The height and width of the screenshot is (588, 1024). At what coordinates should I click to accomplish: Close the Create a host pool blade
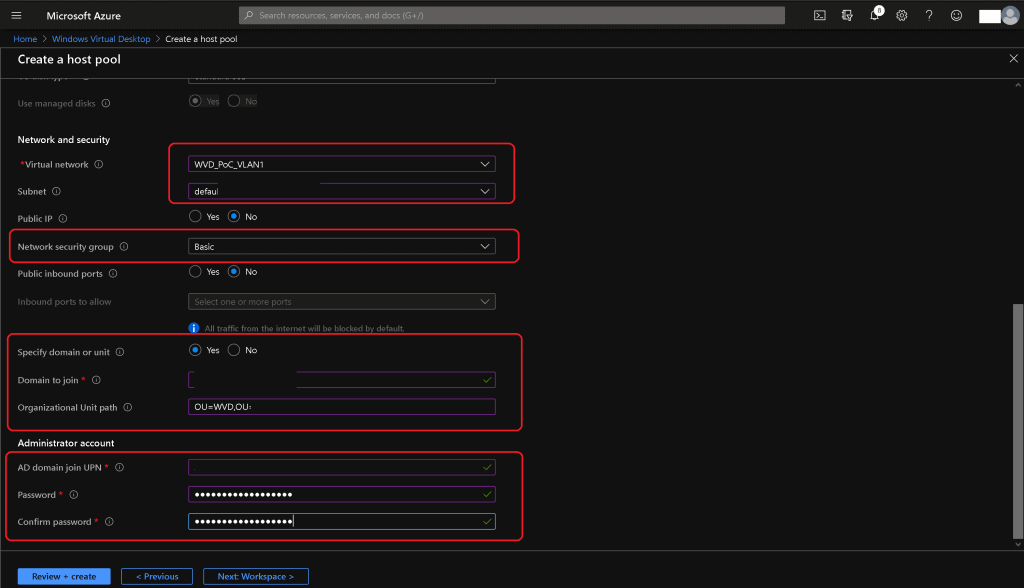click(1014, 59)
